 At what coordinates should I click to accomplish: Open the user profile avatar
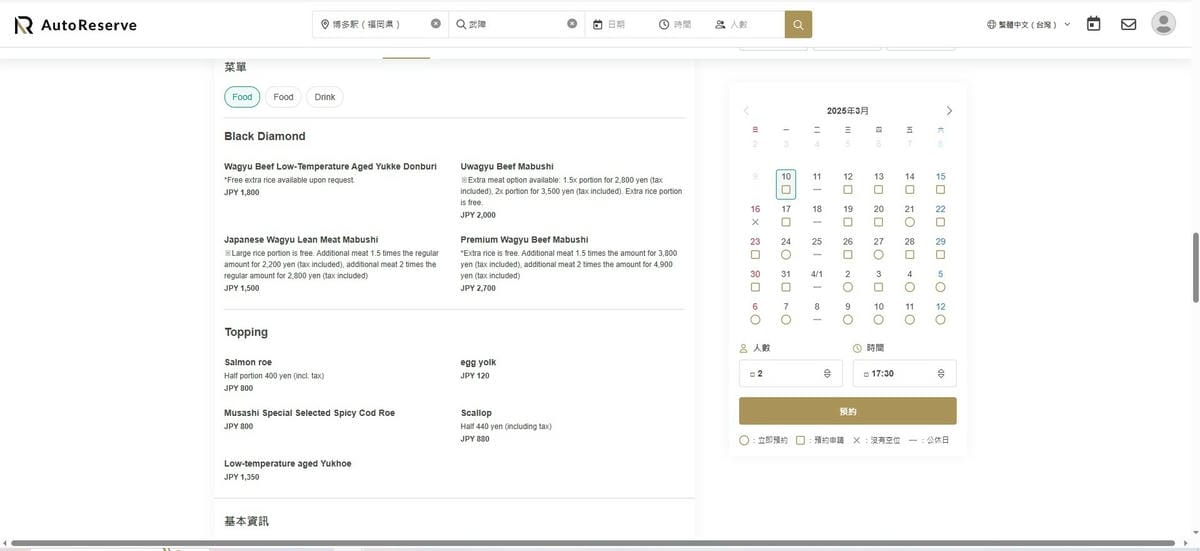click(1163, 23)
